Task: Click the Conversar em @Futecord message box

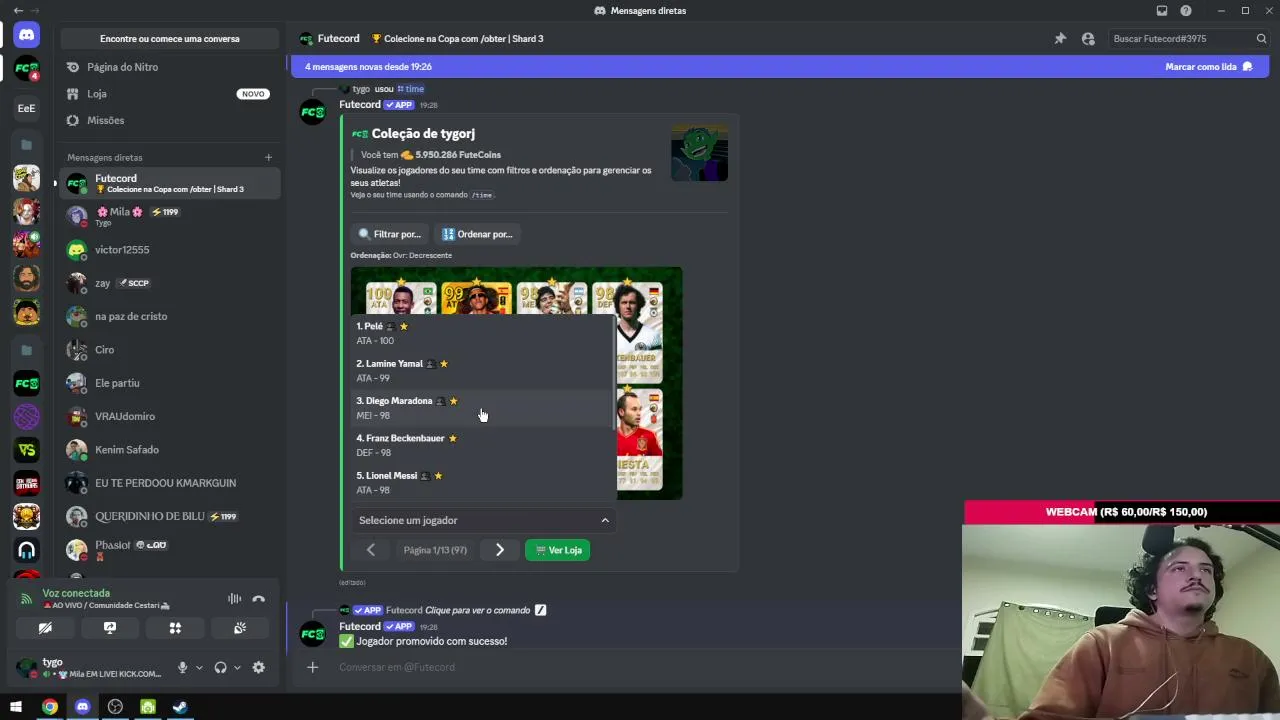Action: pyautogui.click(x=640, y=667)
